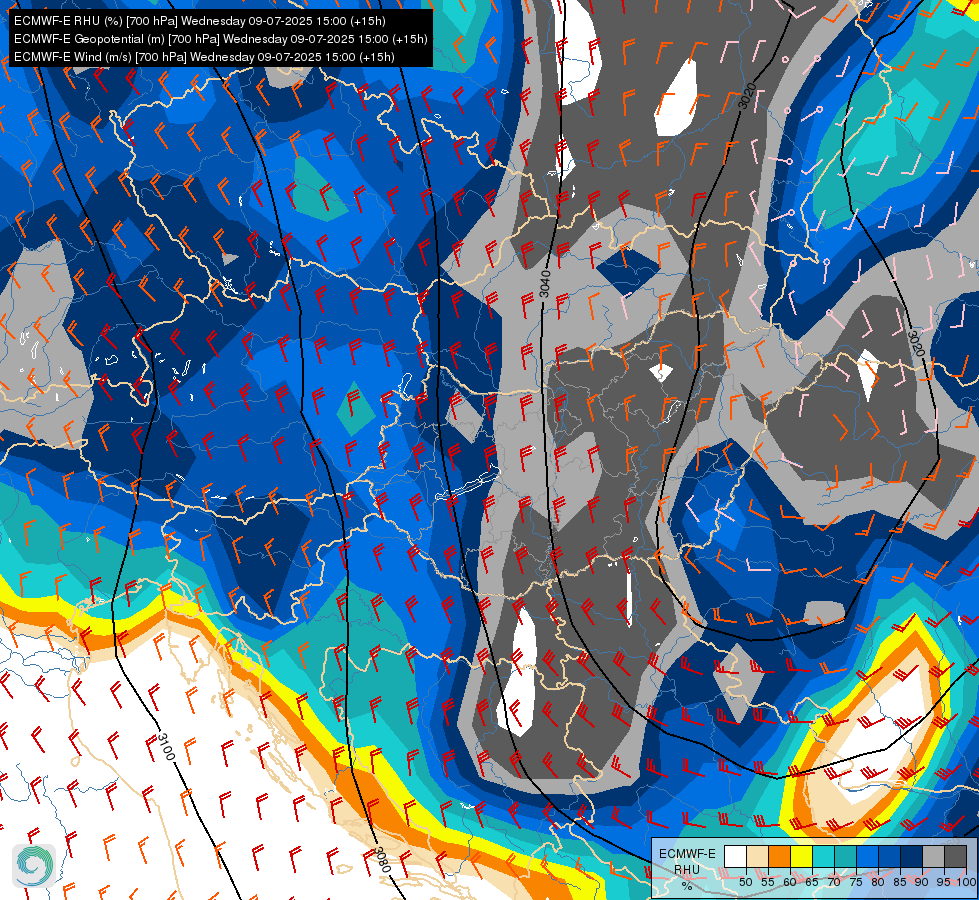Click the % unit label in legend
This screenshot has height=900, width=979.
tap(687, 886)
